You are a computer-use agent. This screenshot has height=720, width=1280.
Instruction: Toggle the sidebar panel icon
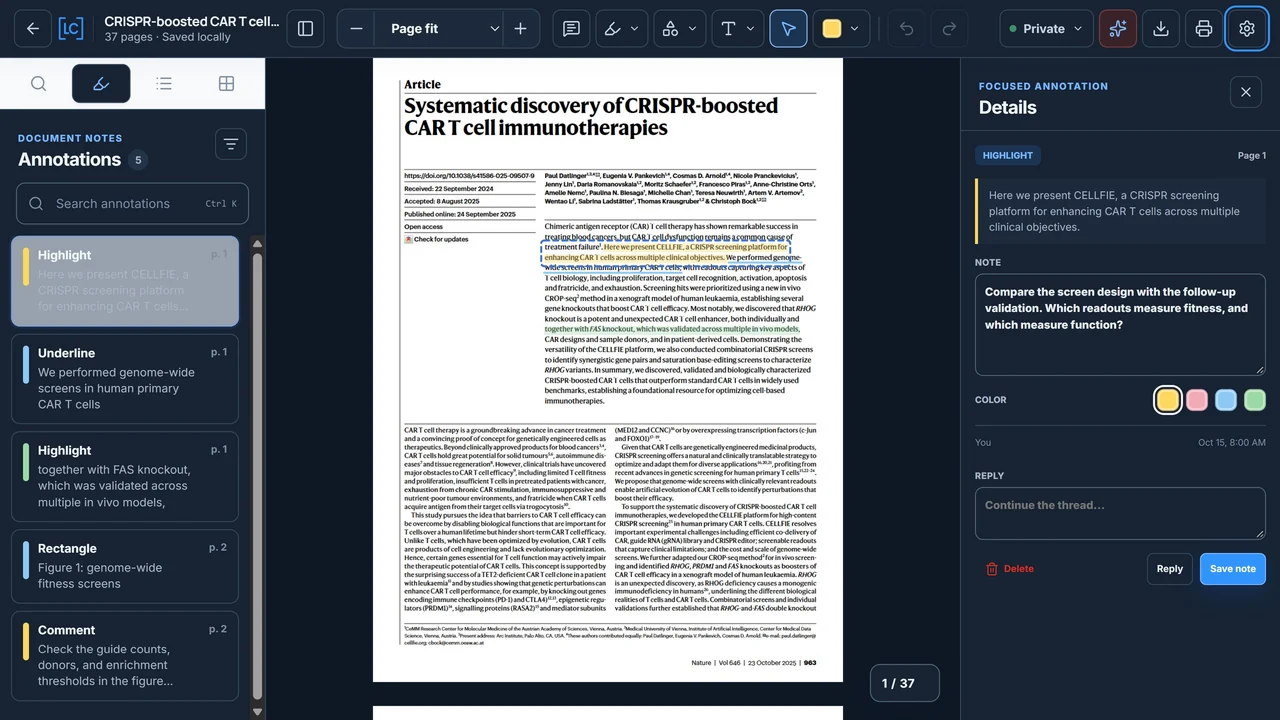tap(306, 29)
